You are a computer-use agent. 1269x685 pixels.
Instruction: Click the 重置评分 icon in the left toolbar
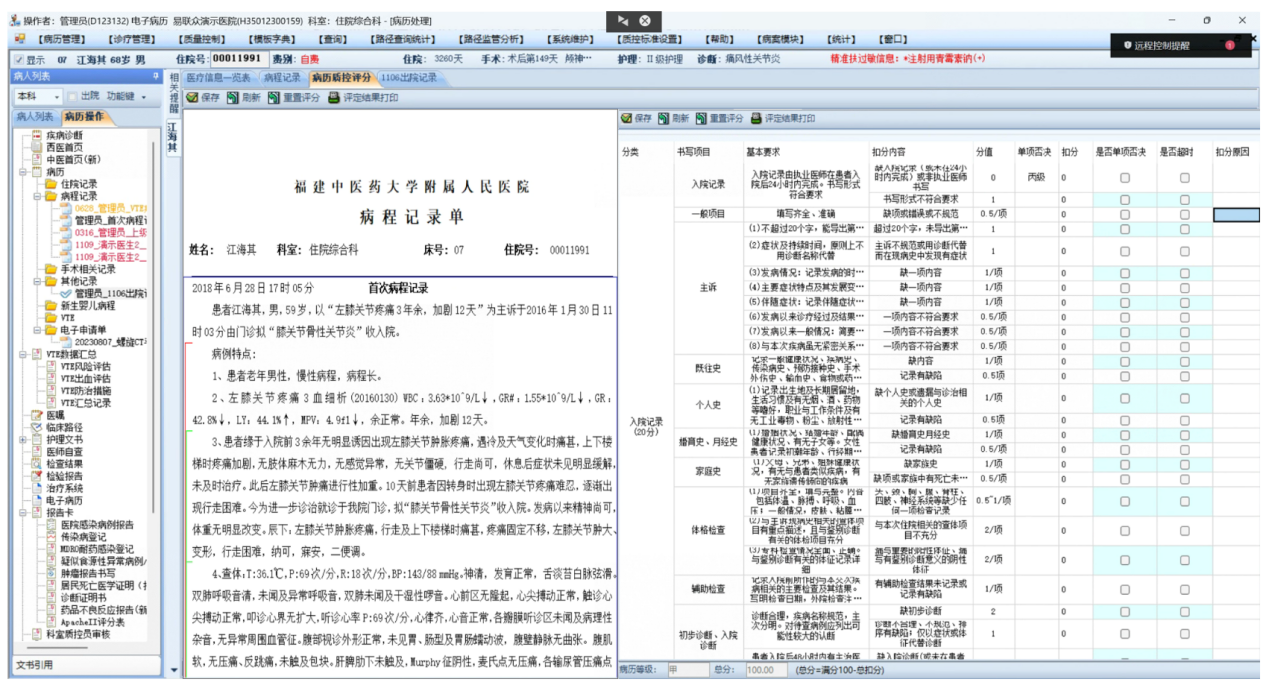tap(272, 98)
